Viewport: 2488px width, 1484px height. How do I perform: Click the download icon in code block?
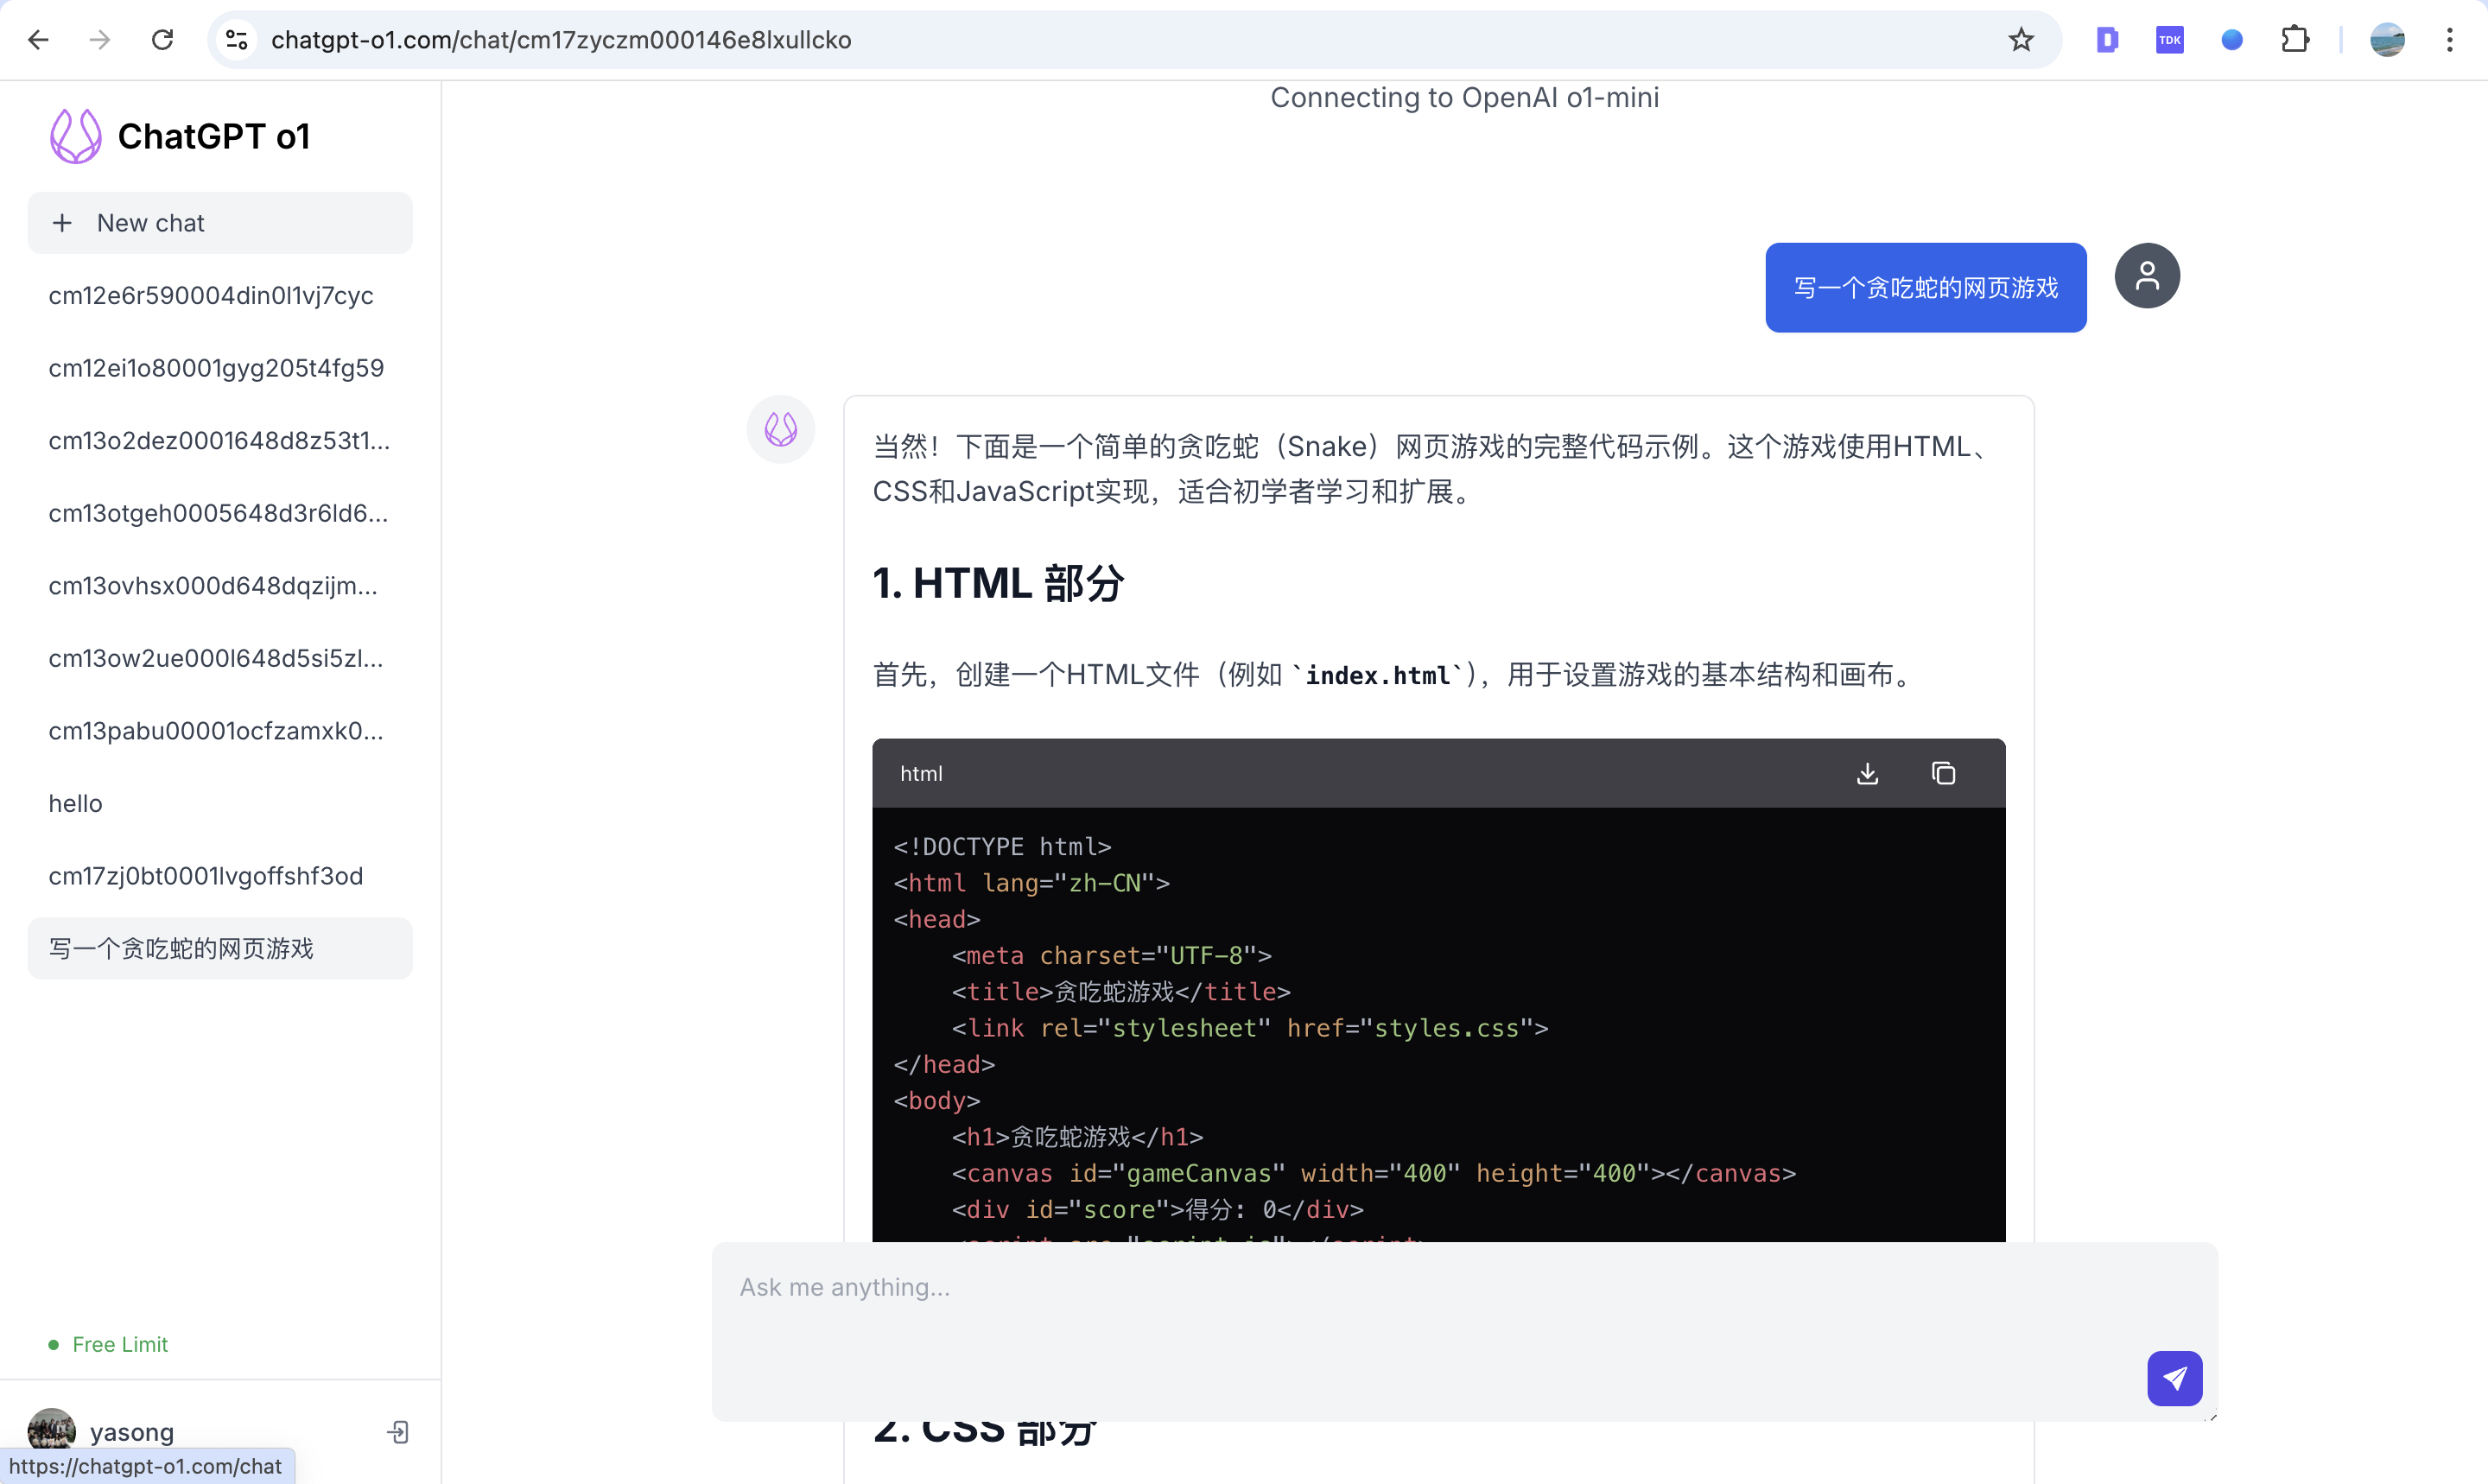(x=1868, y=774)
